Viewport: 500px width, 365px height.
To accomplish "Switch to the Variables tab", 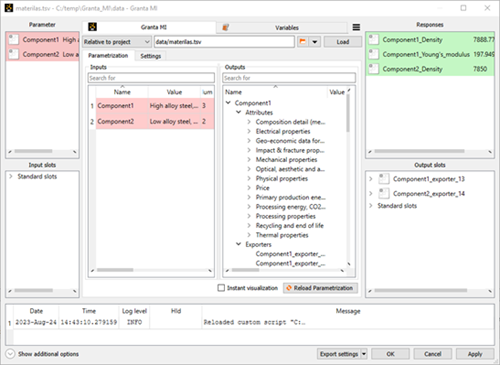I will (x=283, y=28).
